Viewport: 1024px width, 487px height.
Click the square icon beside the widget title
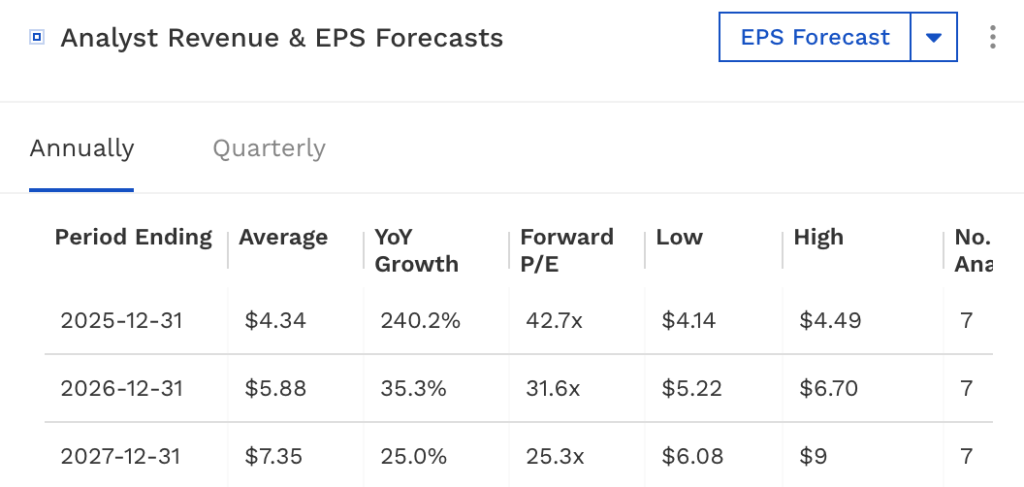point(37,38)
